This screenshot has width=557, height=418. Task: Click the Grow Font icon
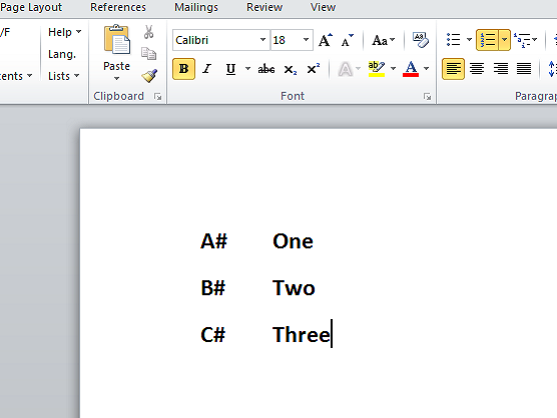[325, 40]
